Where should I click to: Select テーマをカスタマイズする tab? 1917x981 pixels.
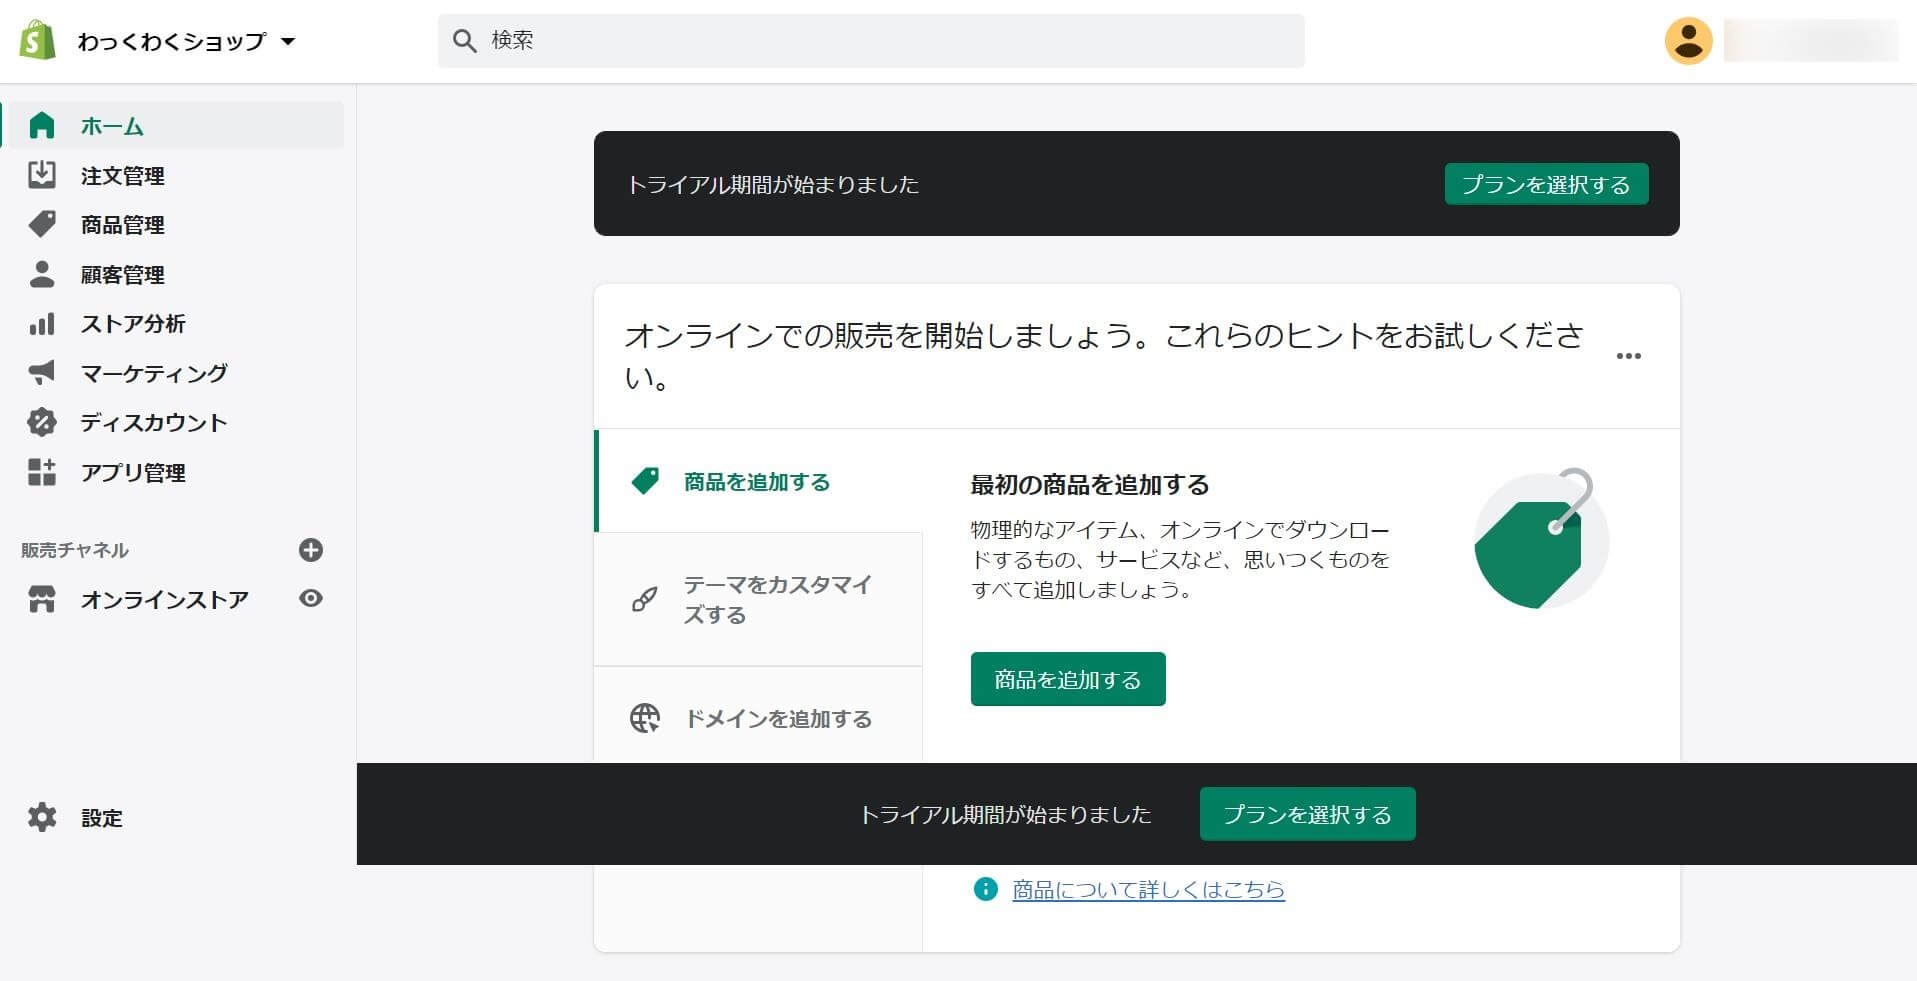758,599
